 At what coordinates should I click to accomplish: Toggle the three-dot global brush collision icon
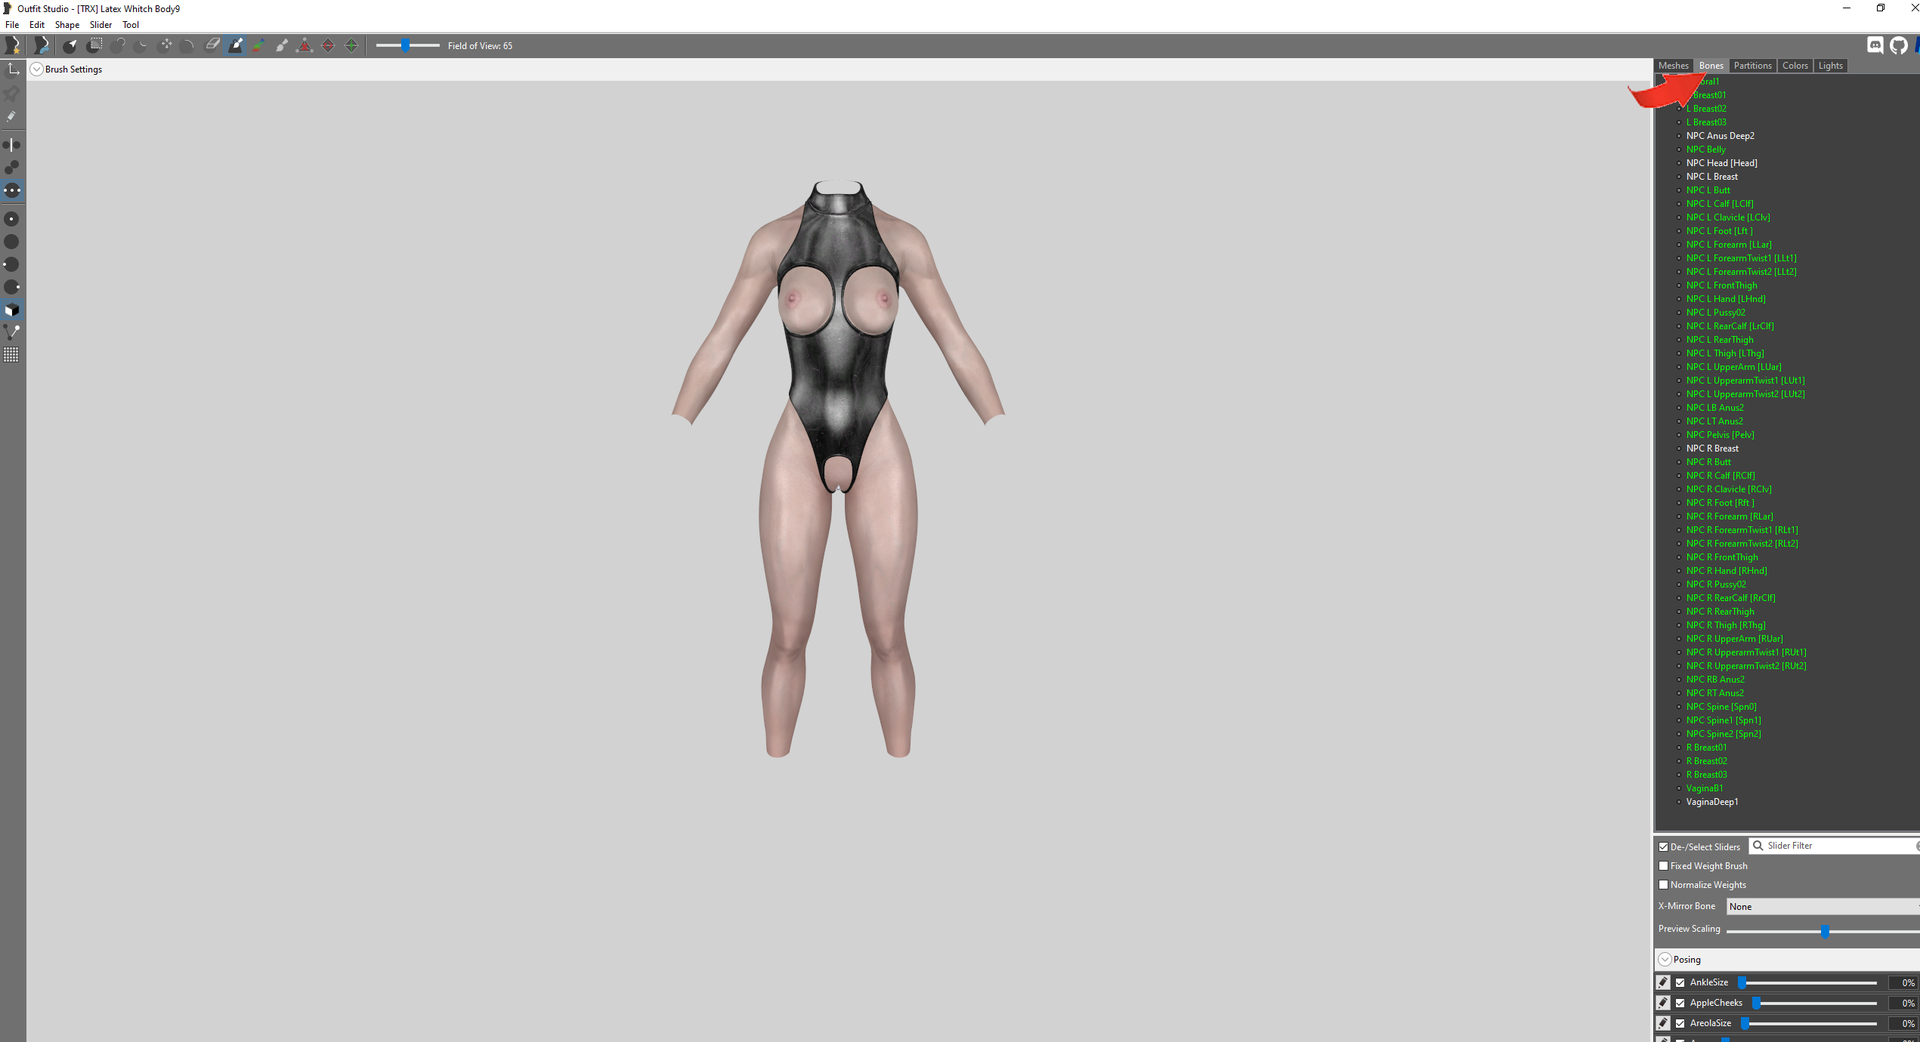tap(12, 190)
